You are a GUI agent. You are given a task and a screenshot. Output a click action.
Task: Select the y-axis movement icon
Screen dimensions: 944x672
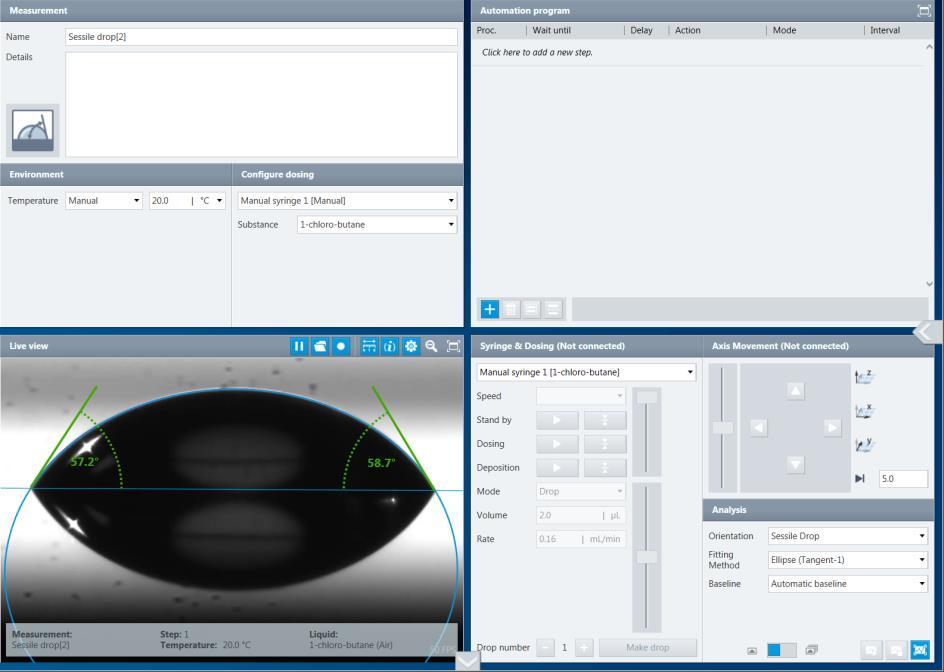[x=865, y=445]
